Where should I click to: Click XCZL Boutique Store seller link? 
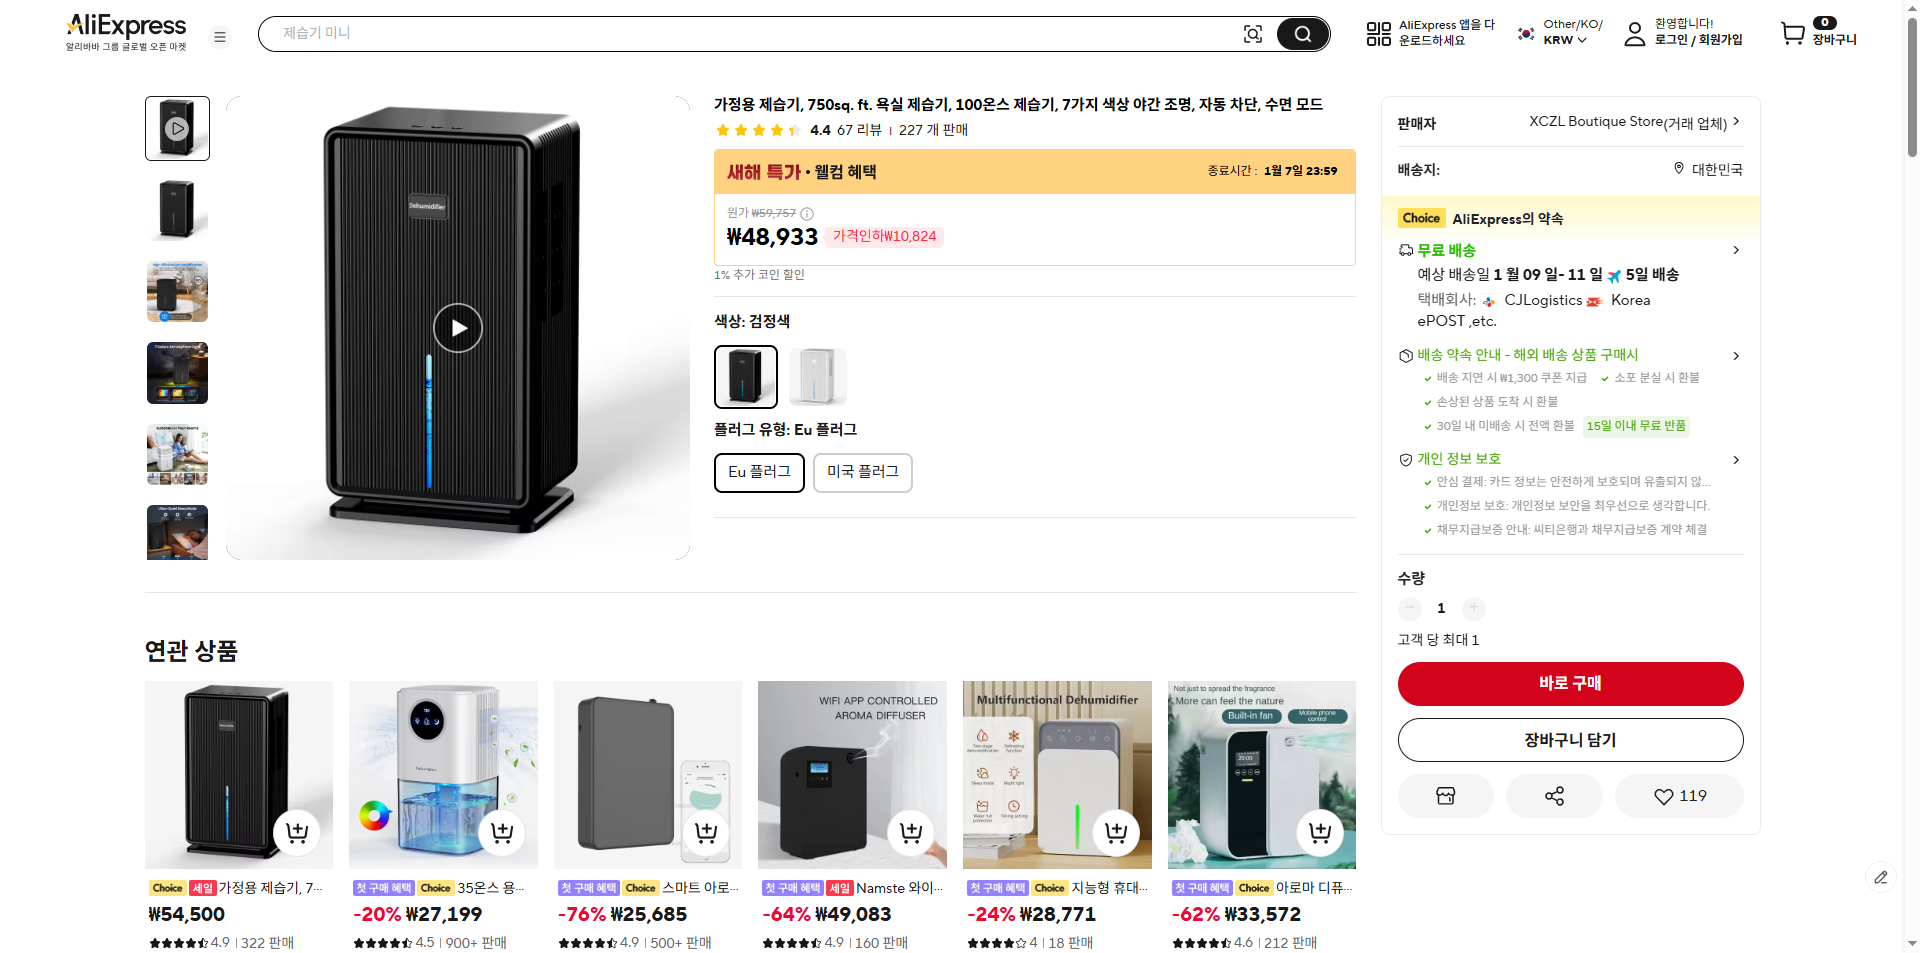click(1627, 121)
